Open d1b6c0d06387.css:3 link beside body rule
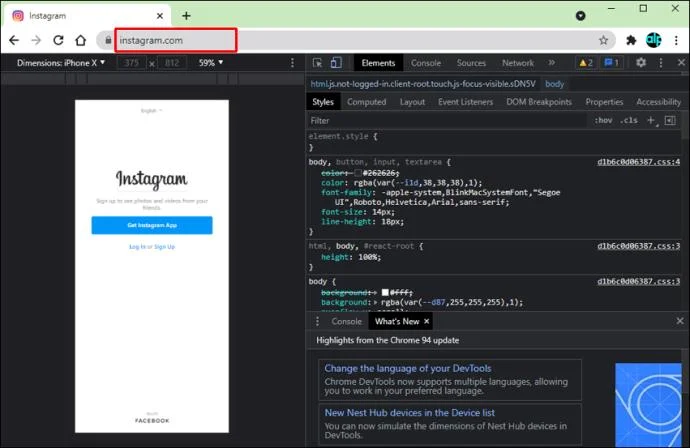 [638, 281]
